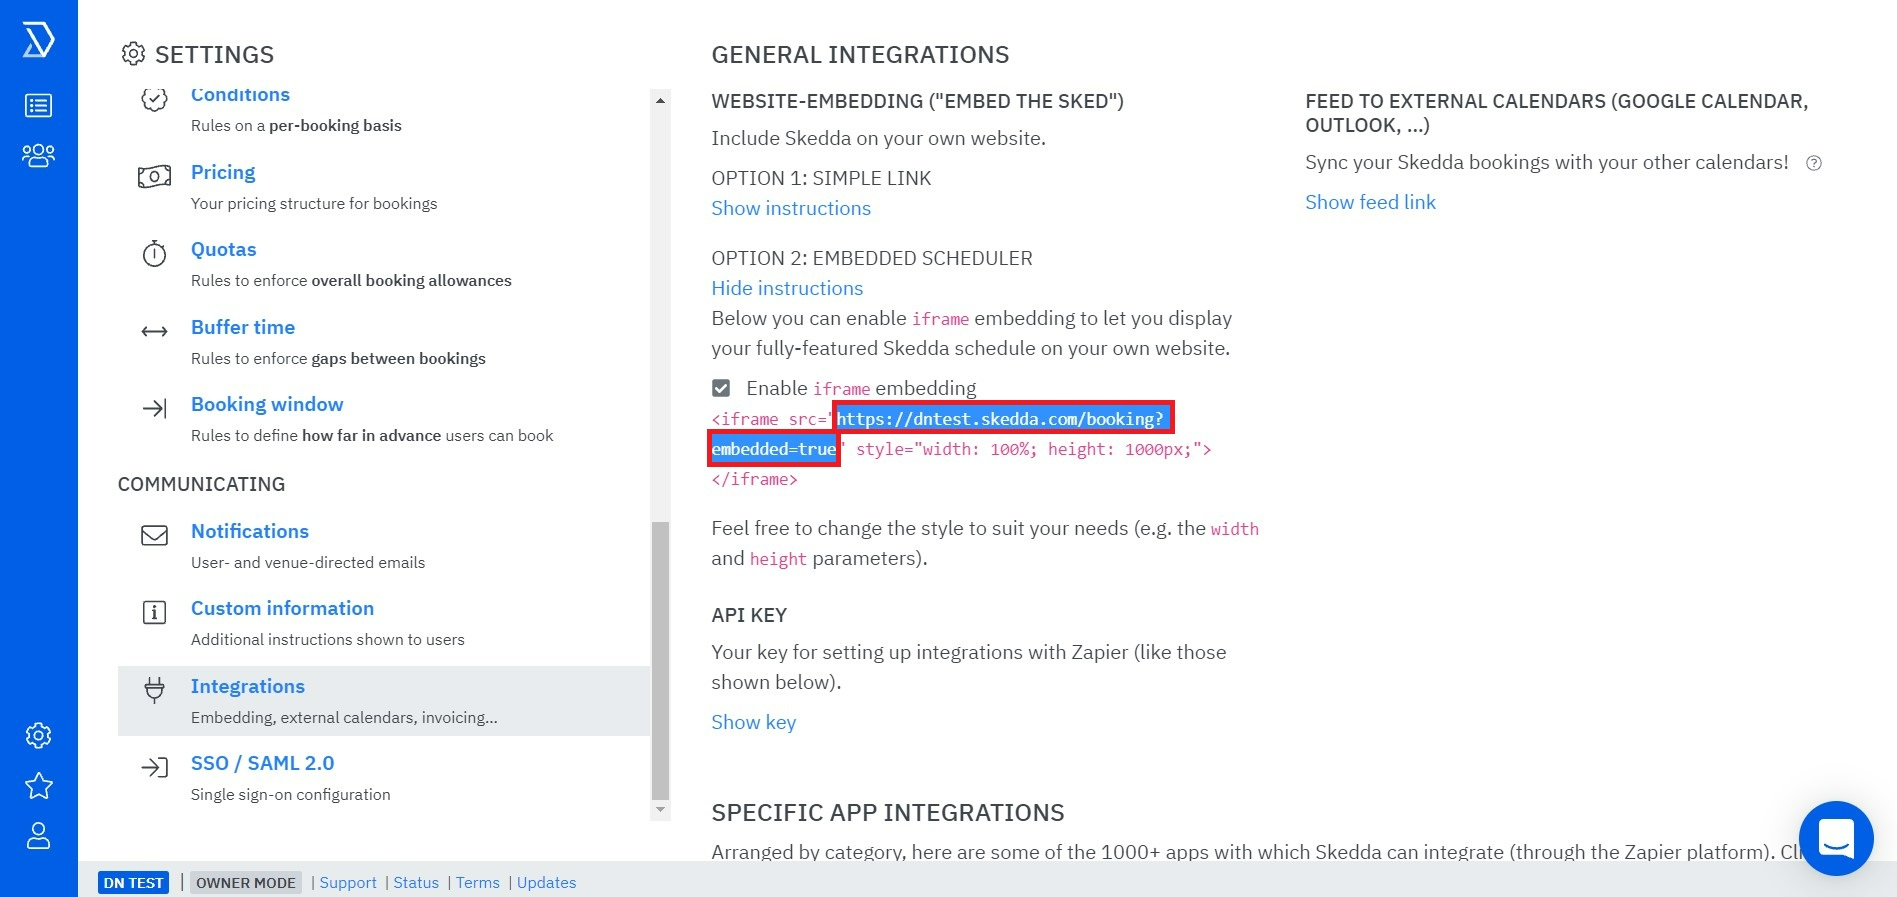This screenshot has width=1897, height=897.
Task: Show instructions for Option 1 simple link
Action: pyautogui.click(x=791, y=208)
